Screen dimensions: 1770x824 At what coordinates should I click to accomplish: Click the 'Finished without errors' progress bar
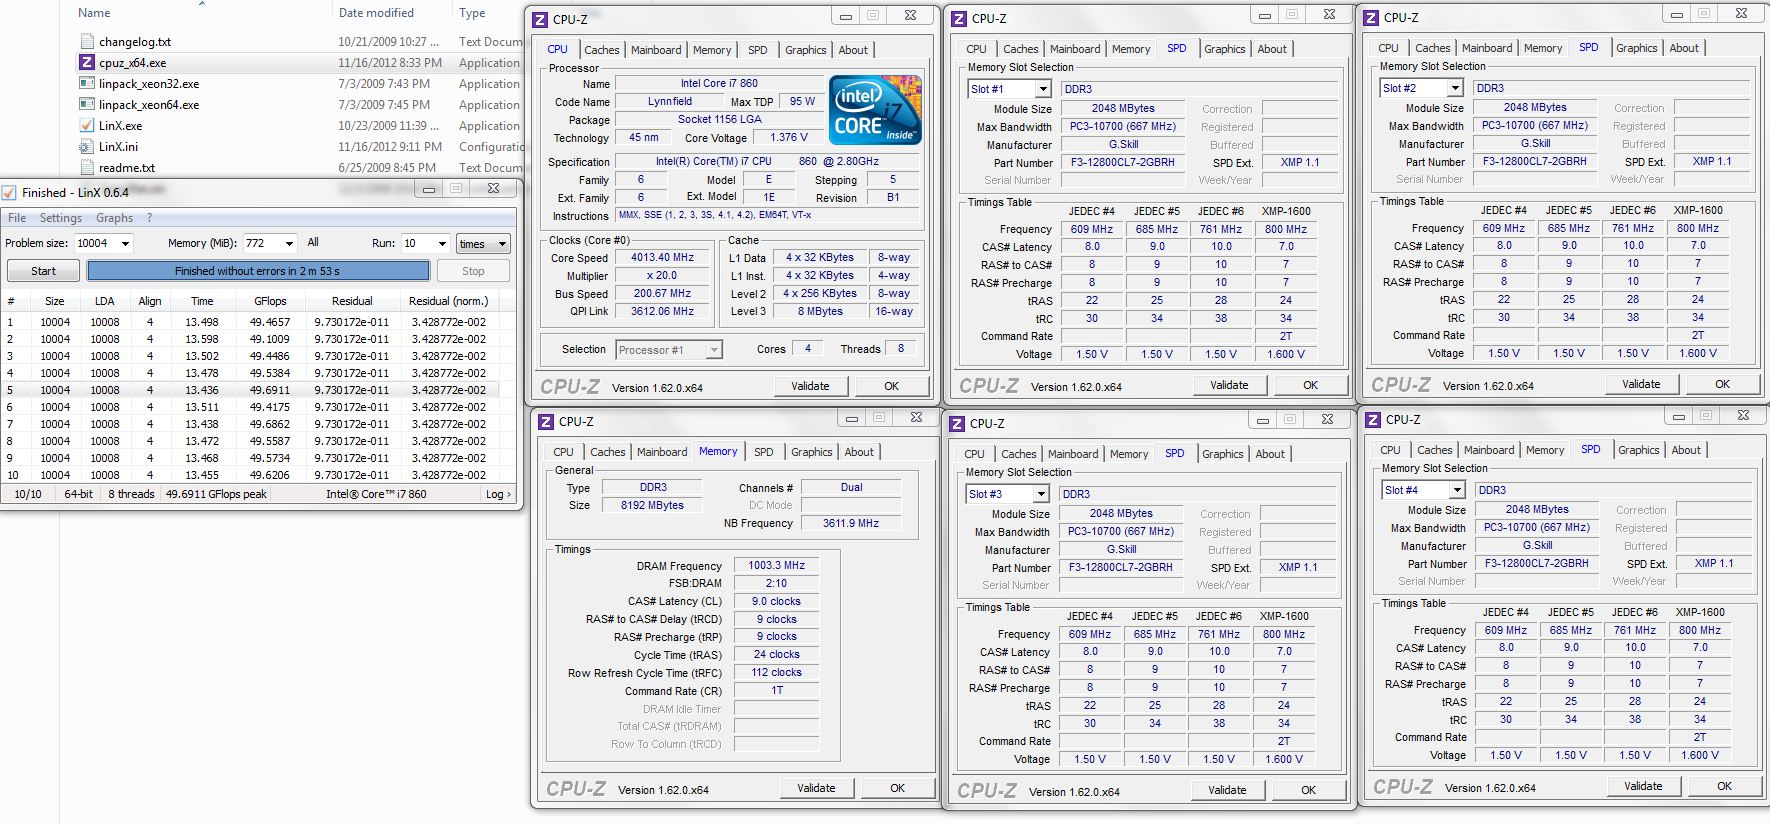[x=258, y=271]
